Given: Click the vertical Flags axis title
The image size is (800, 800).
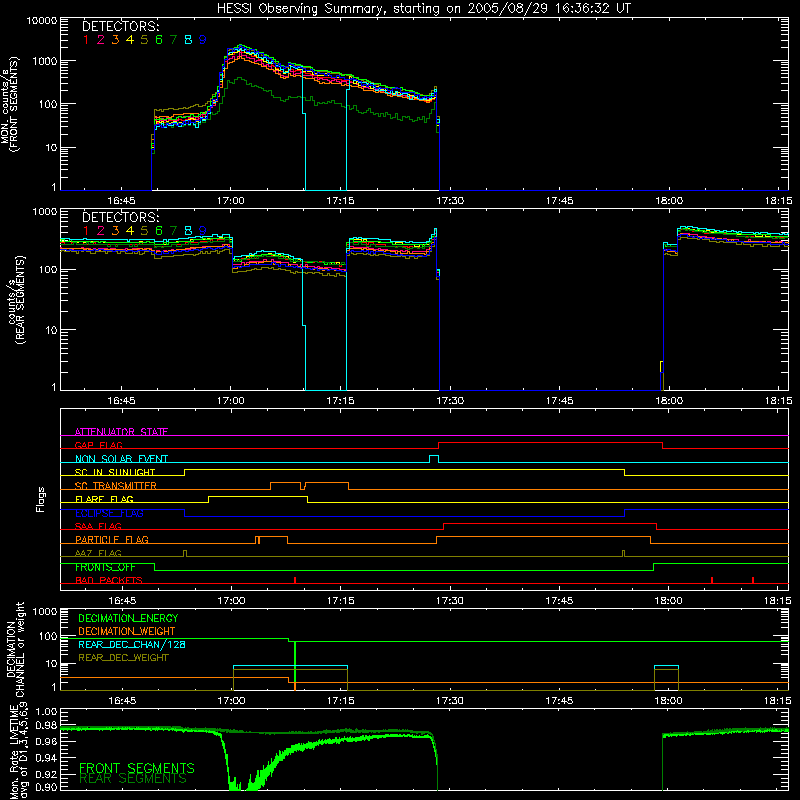Looking at the screenshot, I should point(41,499).
